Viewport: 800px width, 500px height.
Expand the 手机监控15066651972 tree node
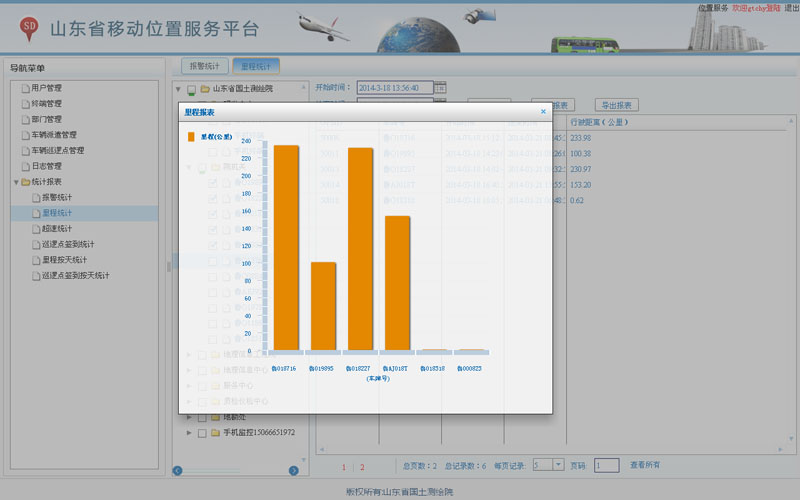click(x=189, y=433)
